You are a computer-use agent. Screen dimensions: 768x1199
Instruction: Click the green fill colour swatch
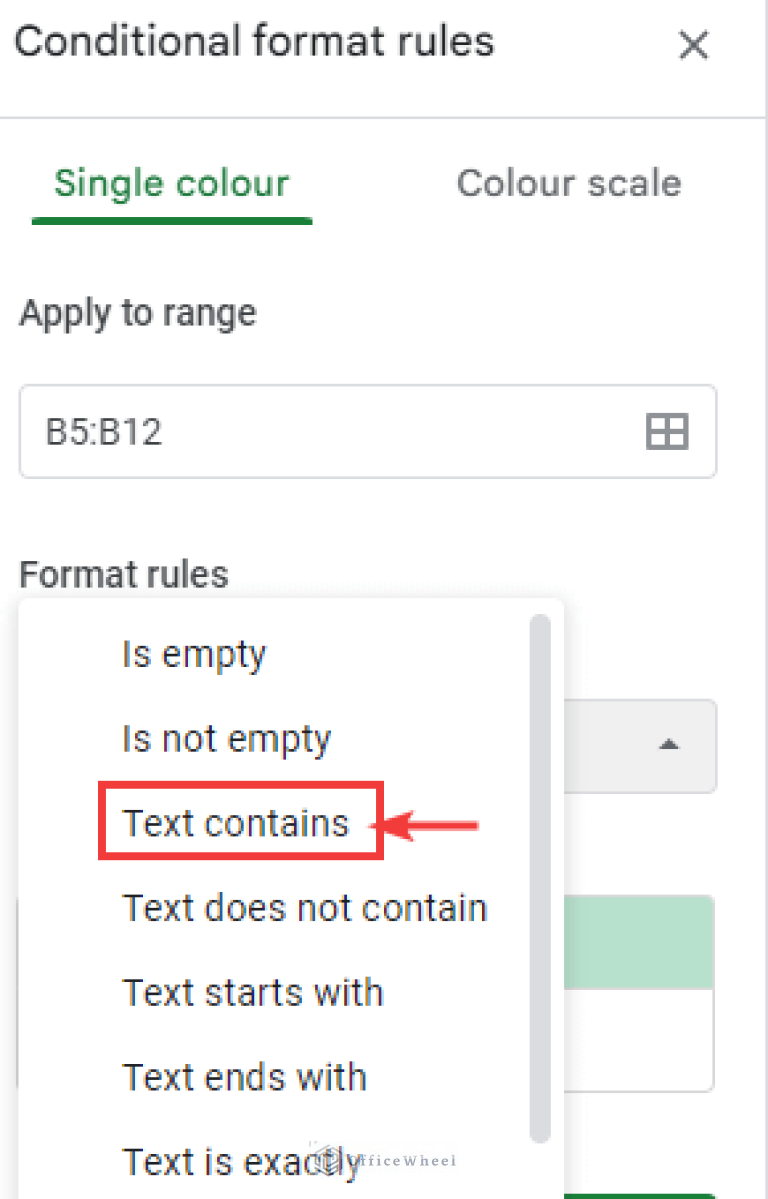640,941
